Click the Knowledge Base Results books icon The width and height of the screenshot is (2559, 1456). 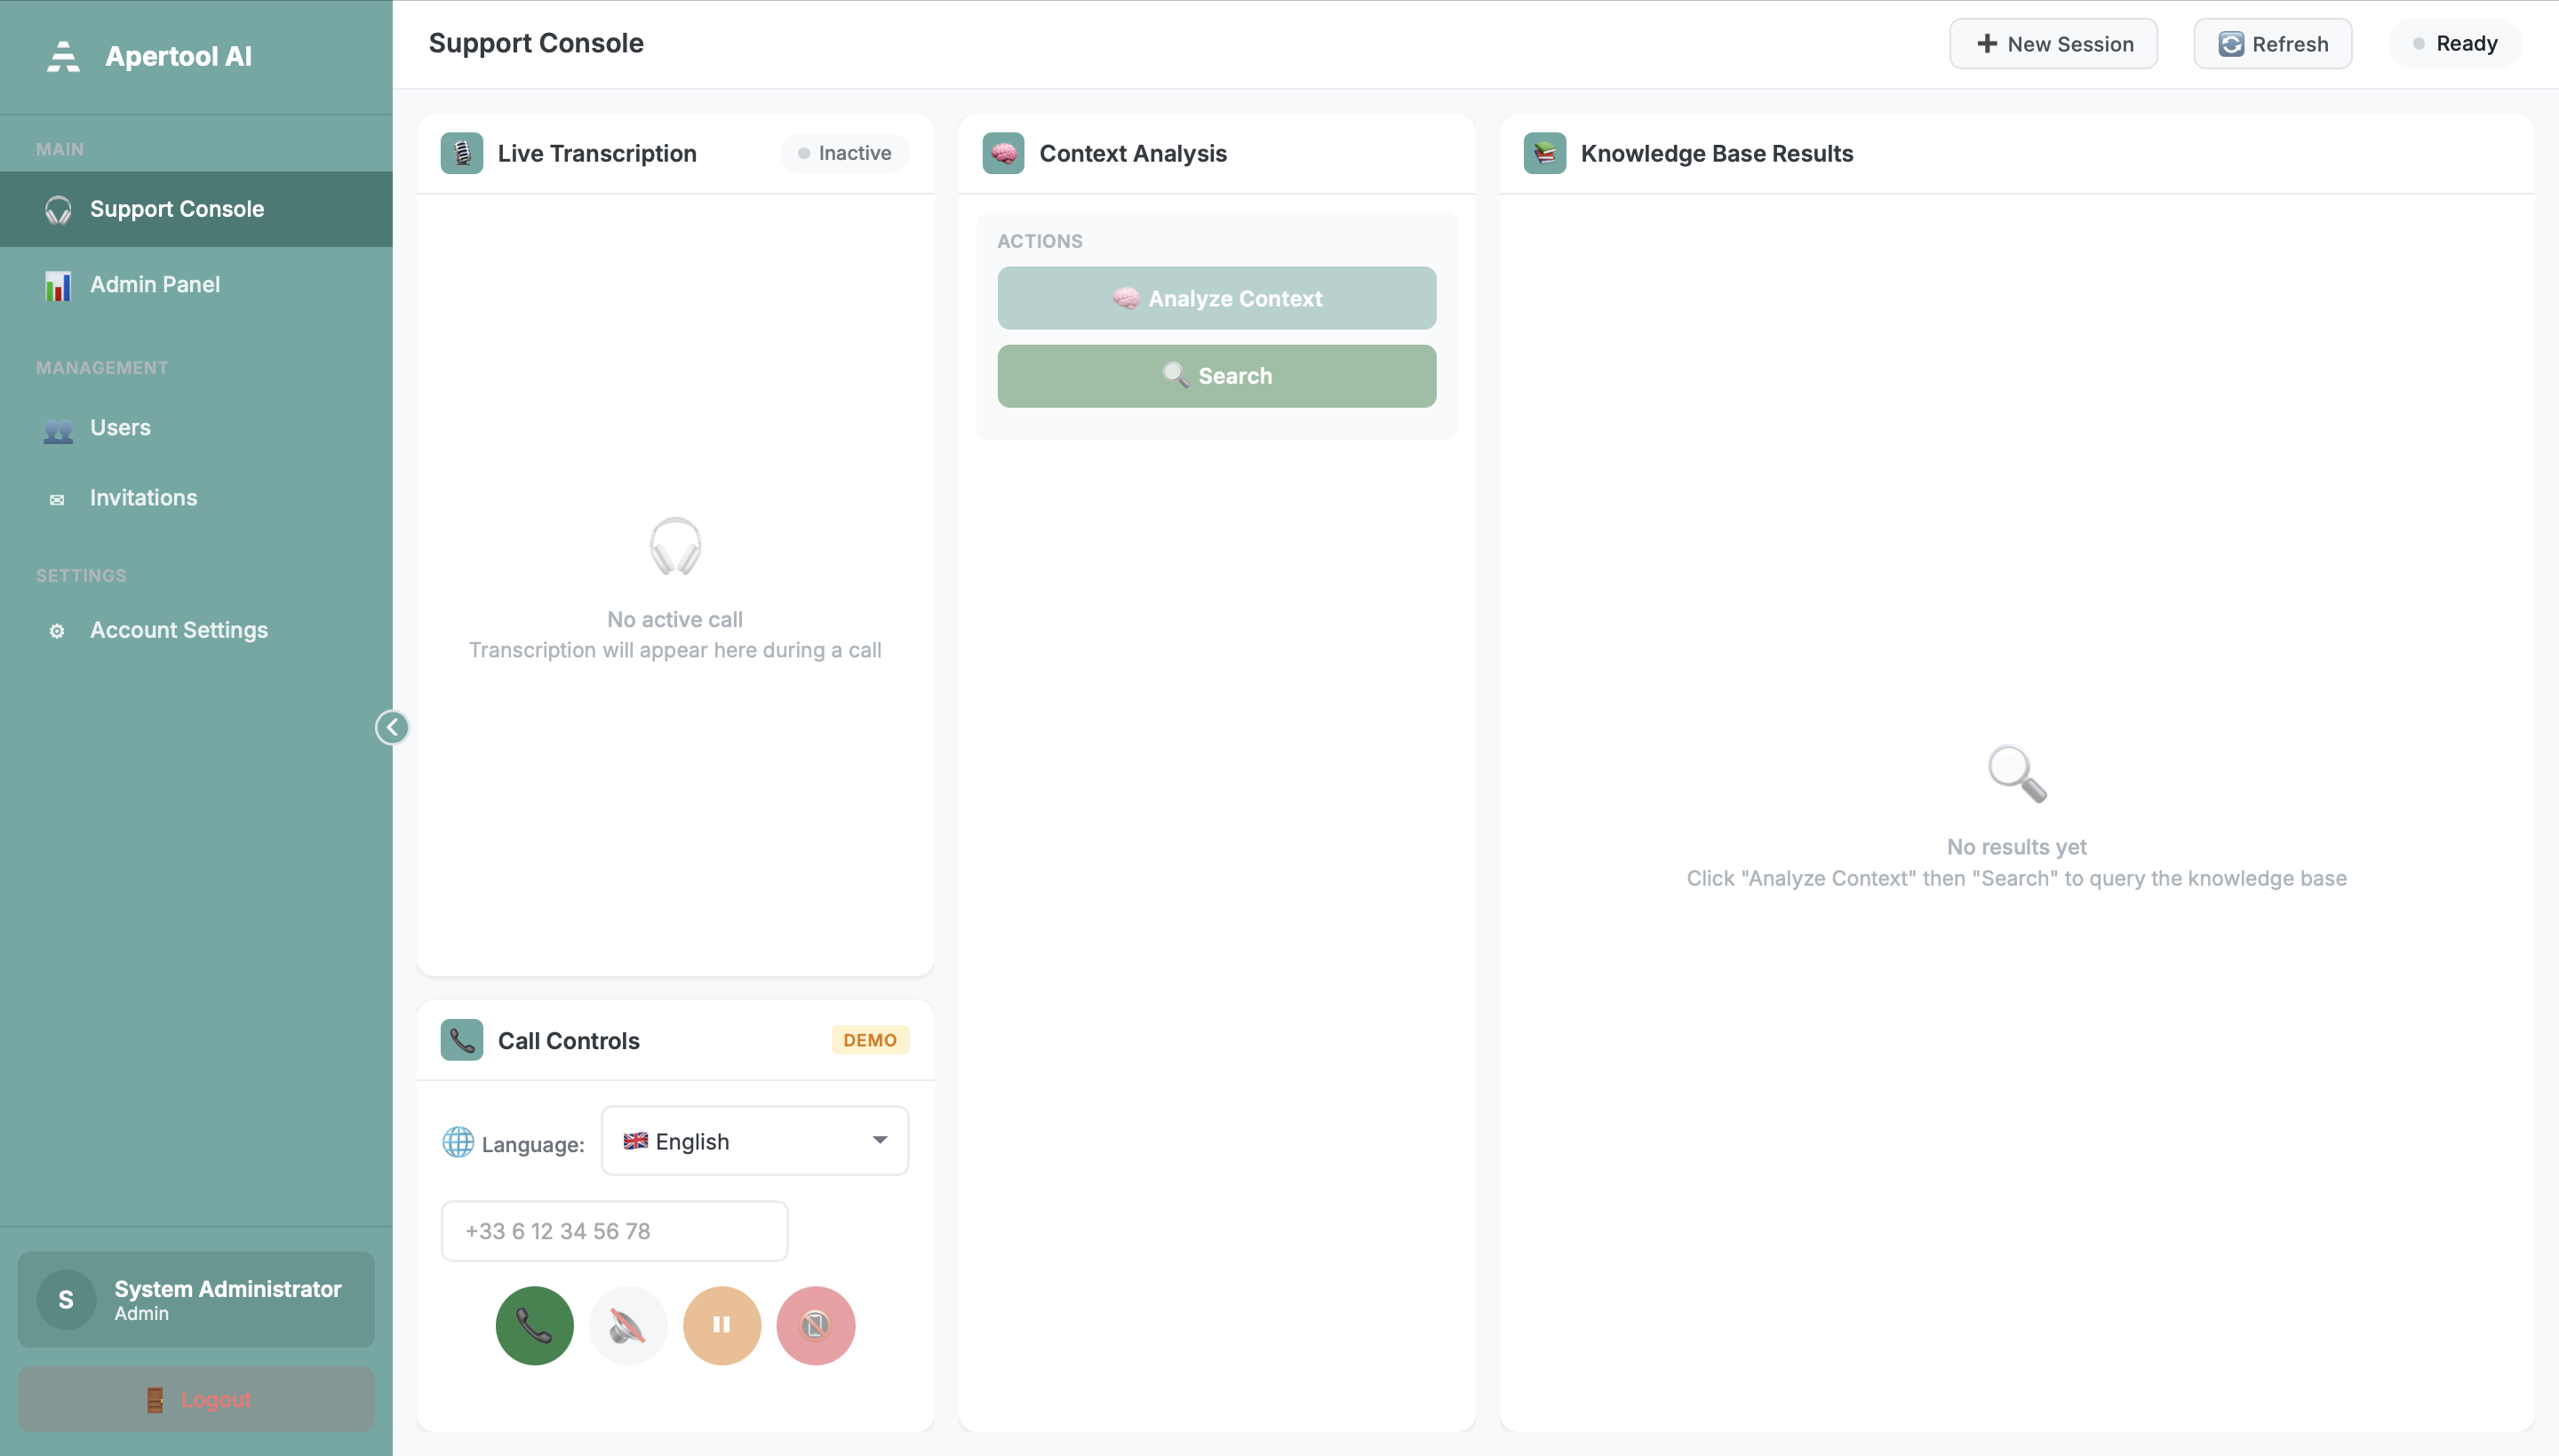(1543, 152)
